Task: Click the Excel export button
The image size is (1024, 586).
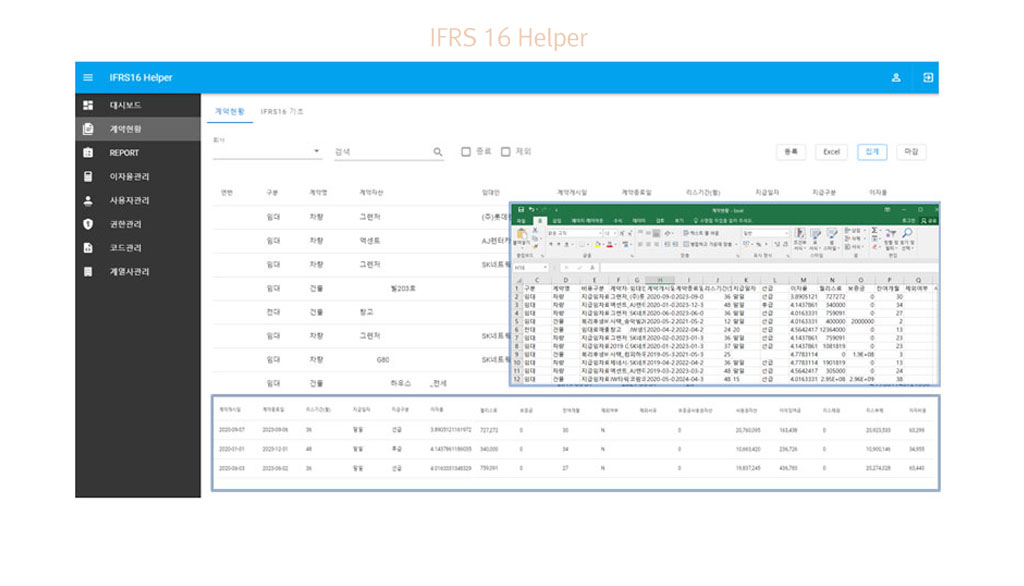Action: pos(830,152)
